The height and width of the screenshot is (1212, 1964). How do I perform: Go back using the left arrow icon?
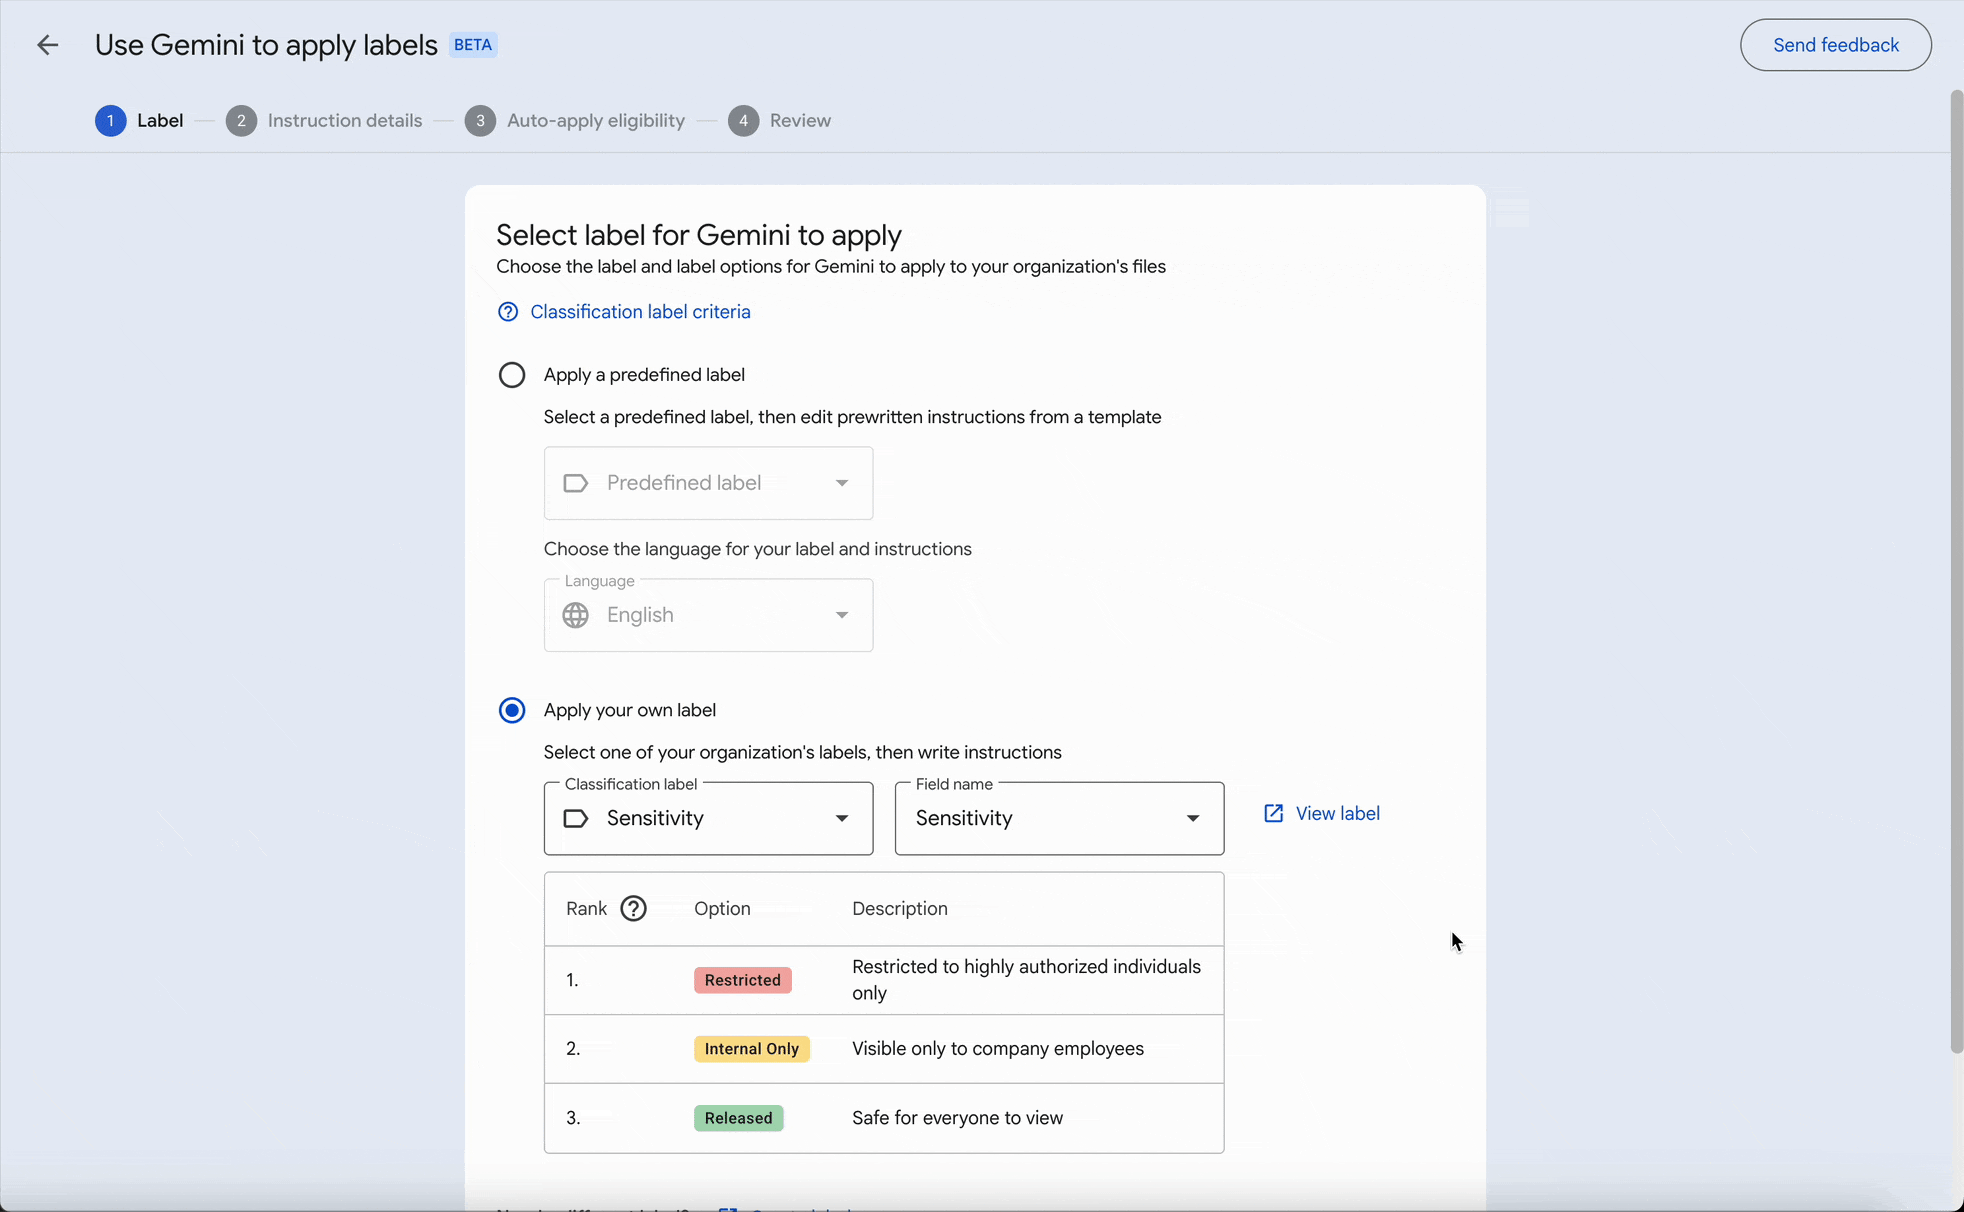coord(47,45)
